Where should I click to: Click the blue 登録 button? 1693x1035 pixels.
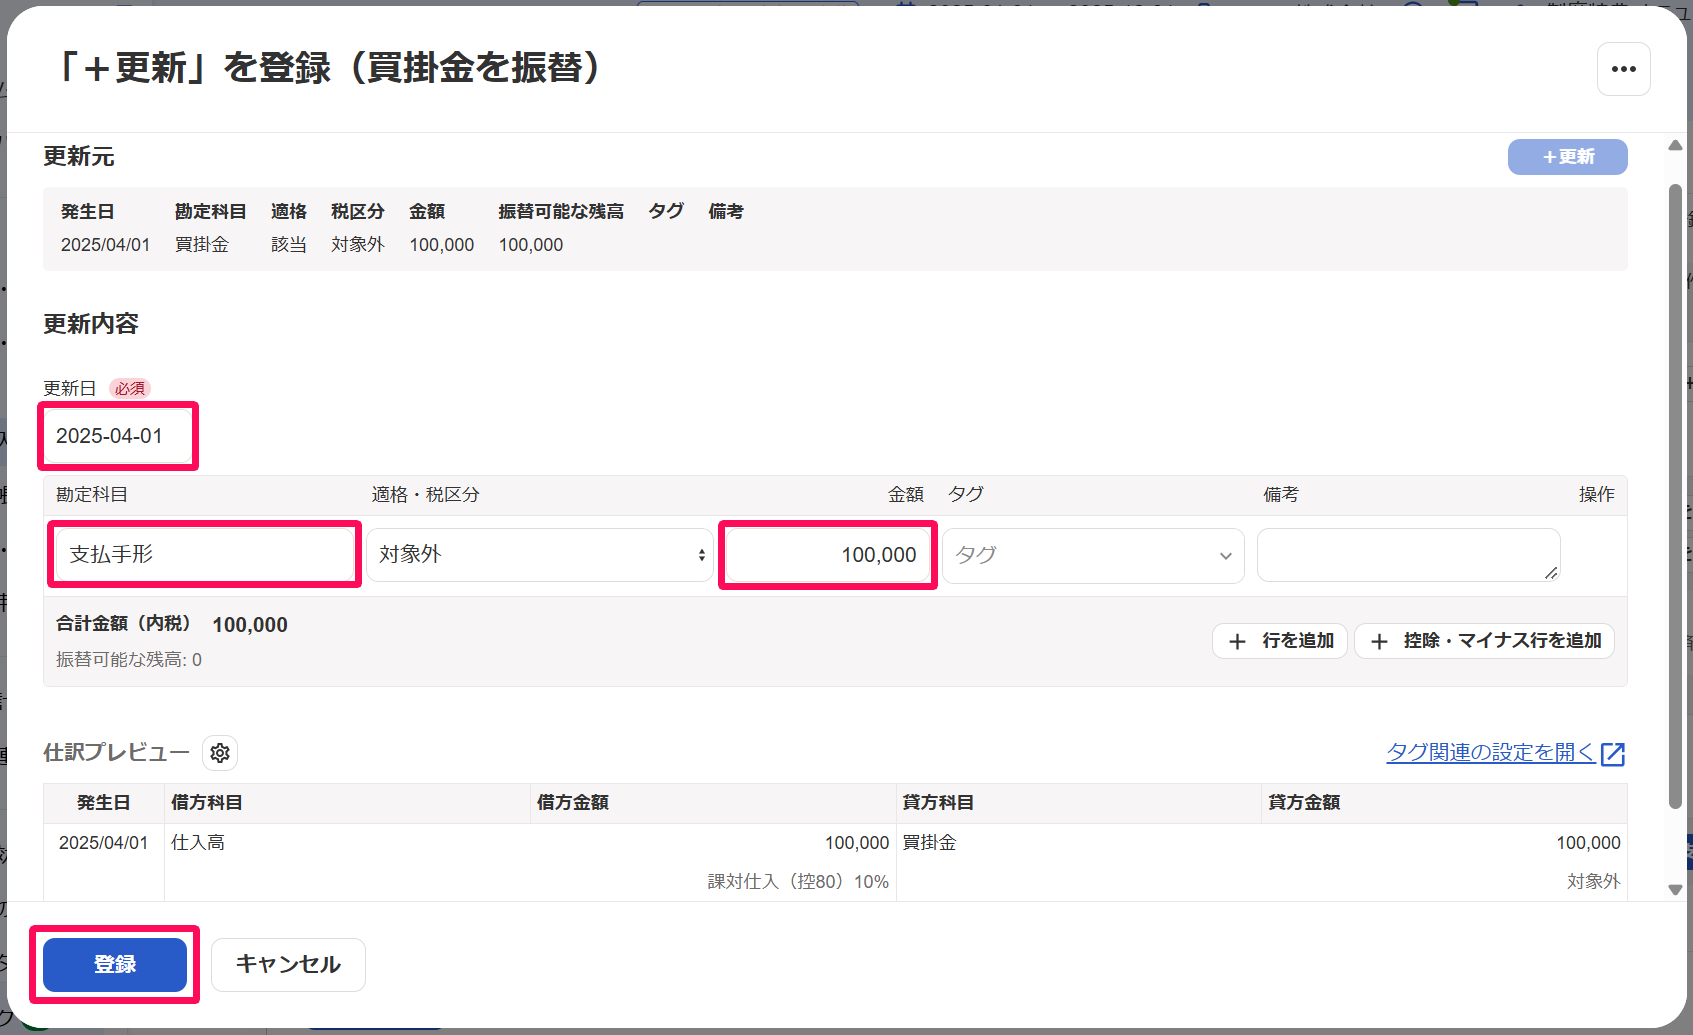[115, 964]
